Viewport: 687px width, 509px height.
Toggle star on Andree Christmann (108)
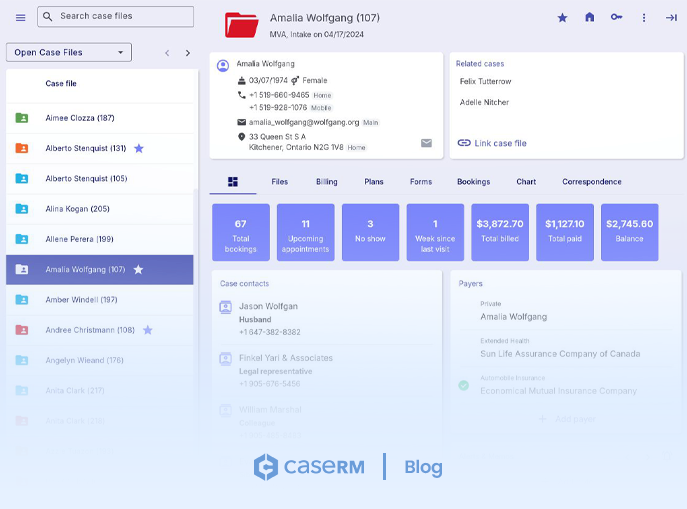(x=148, y=330)
